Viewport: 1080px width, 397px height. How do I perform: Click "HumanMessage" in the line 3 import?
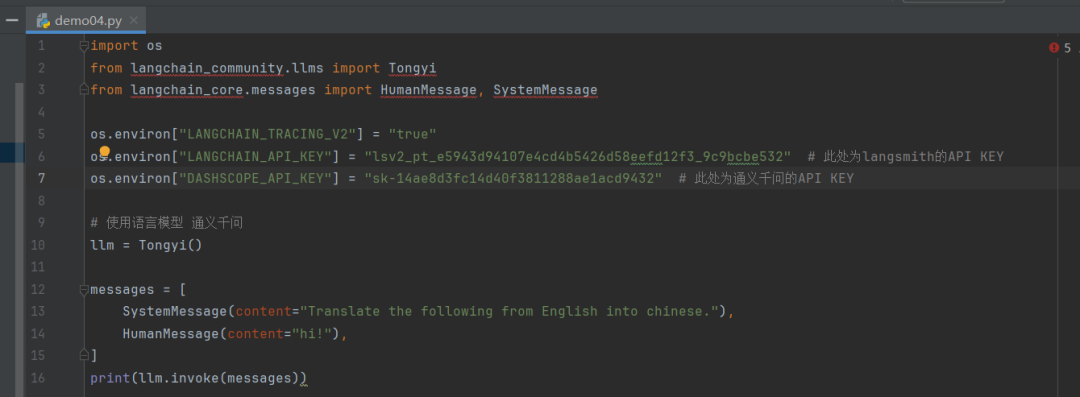coord(428,90)
